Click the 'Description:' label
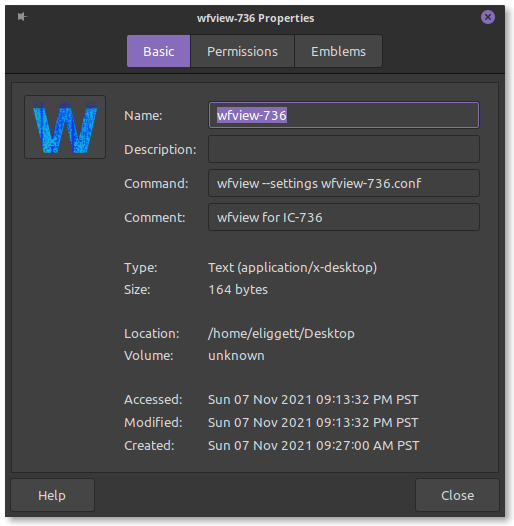514x526 pixels. 160,150
